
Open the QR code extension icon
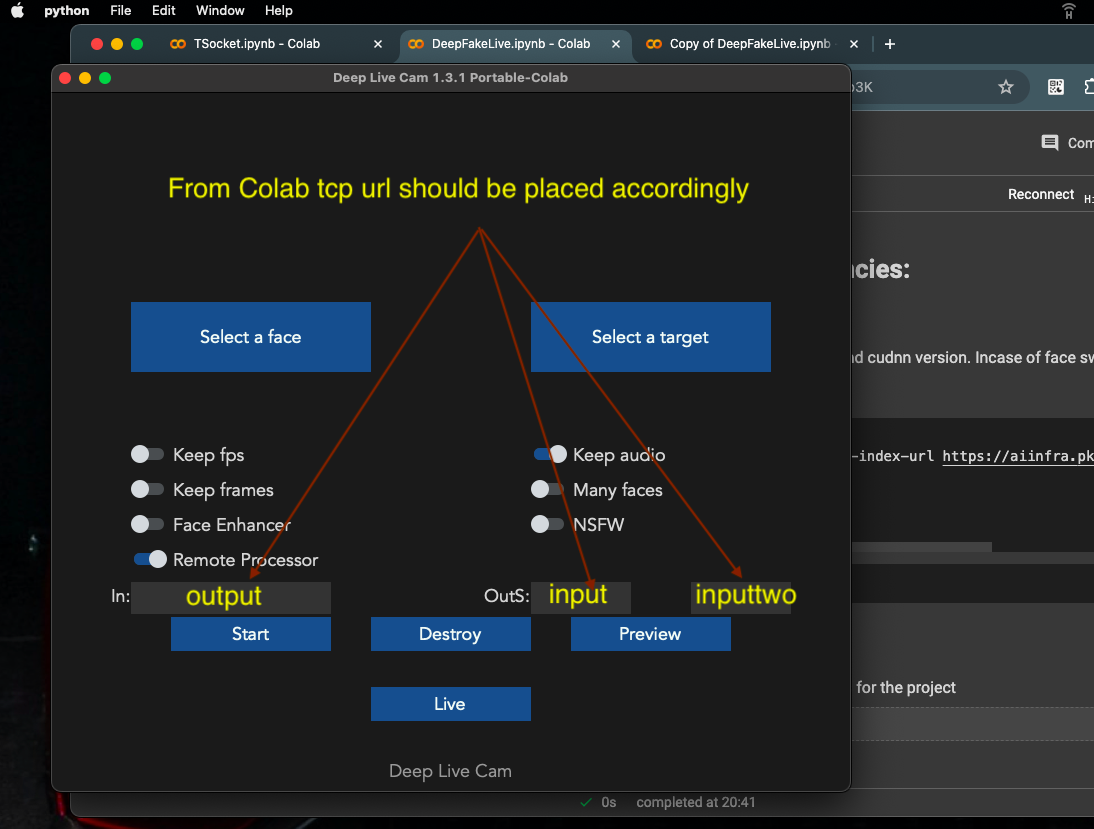click(x=1056, y=87)
